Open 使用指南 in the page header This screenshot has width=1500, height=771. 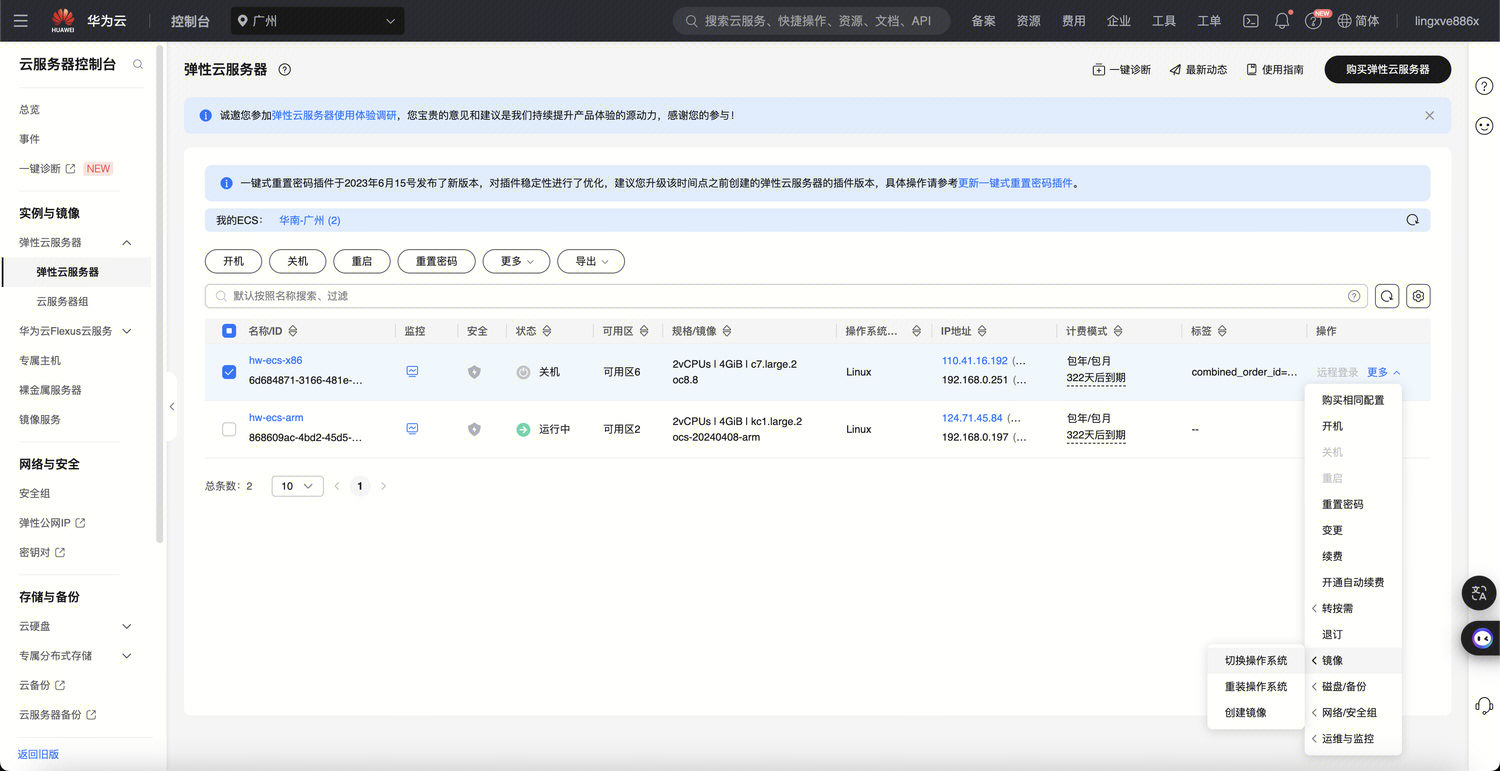click(x=1275, y=70)
